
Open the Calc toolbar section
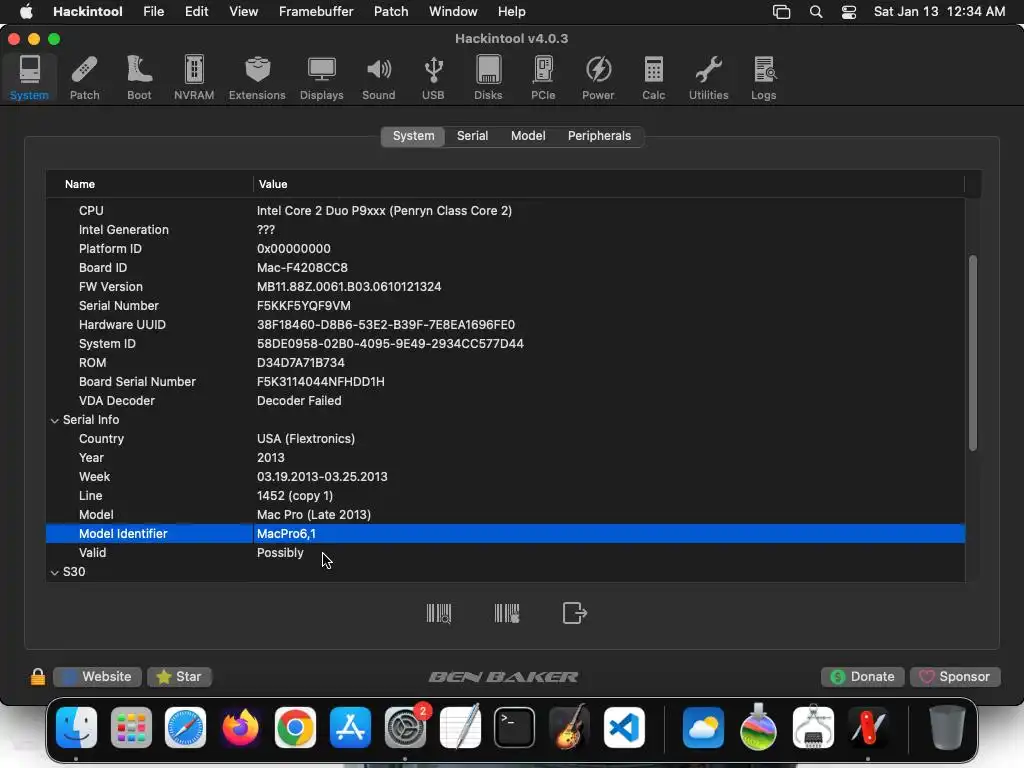click(653, 78)
